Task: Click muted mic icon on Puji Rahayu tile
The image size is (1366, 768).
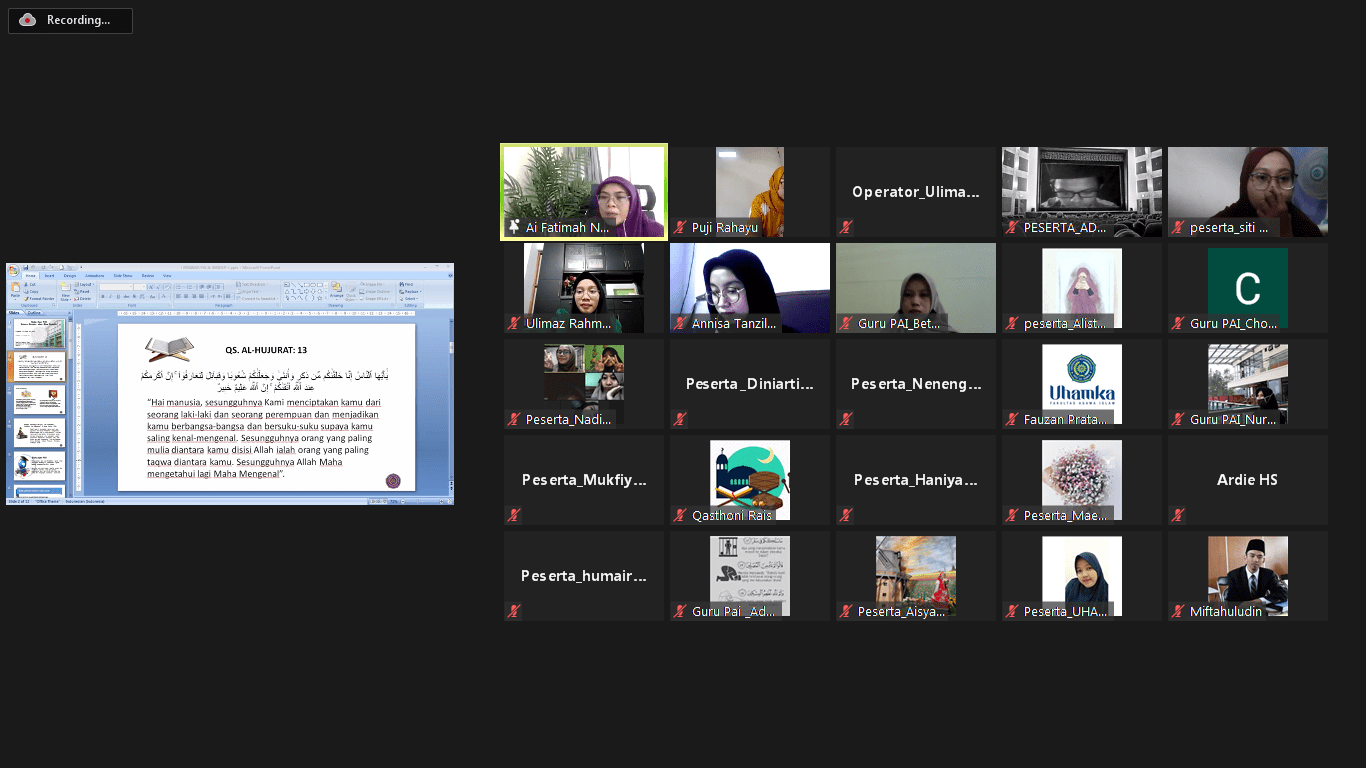Action: coord(680,228)
